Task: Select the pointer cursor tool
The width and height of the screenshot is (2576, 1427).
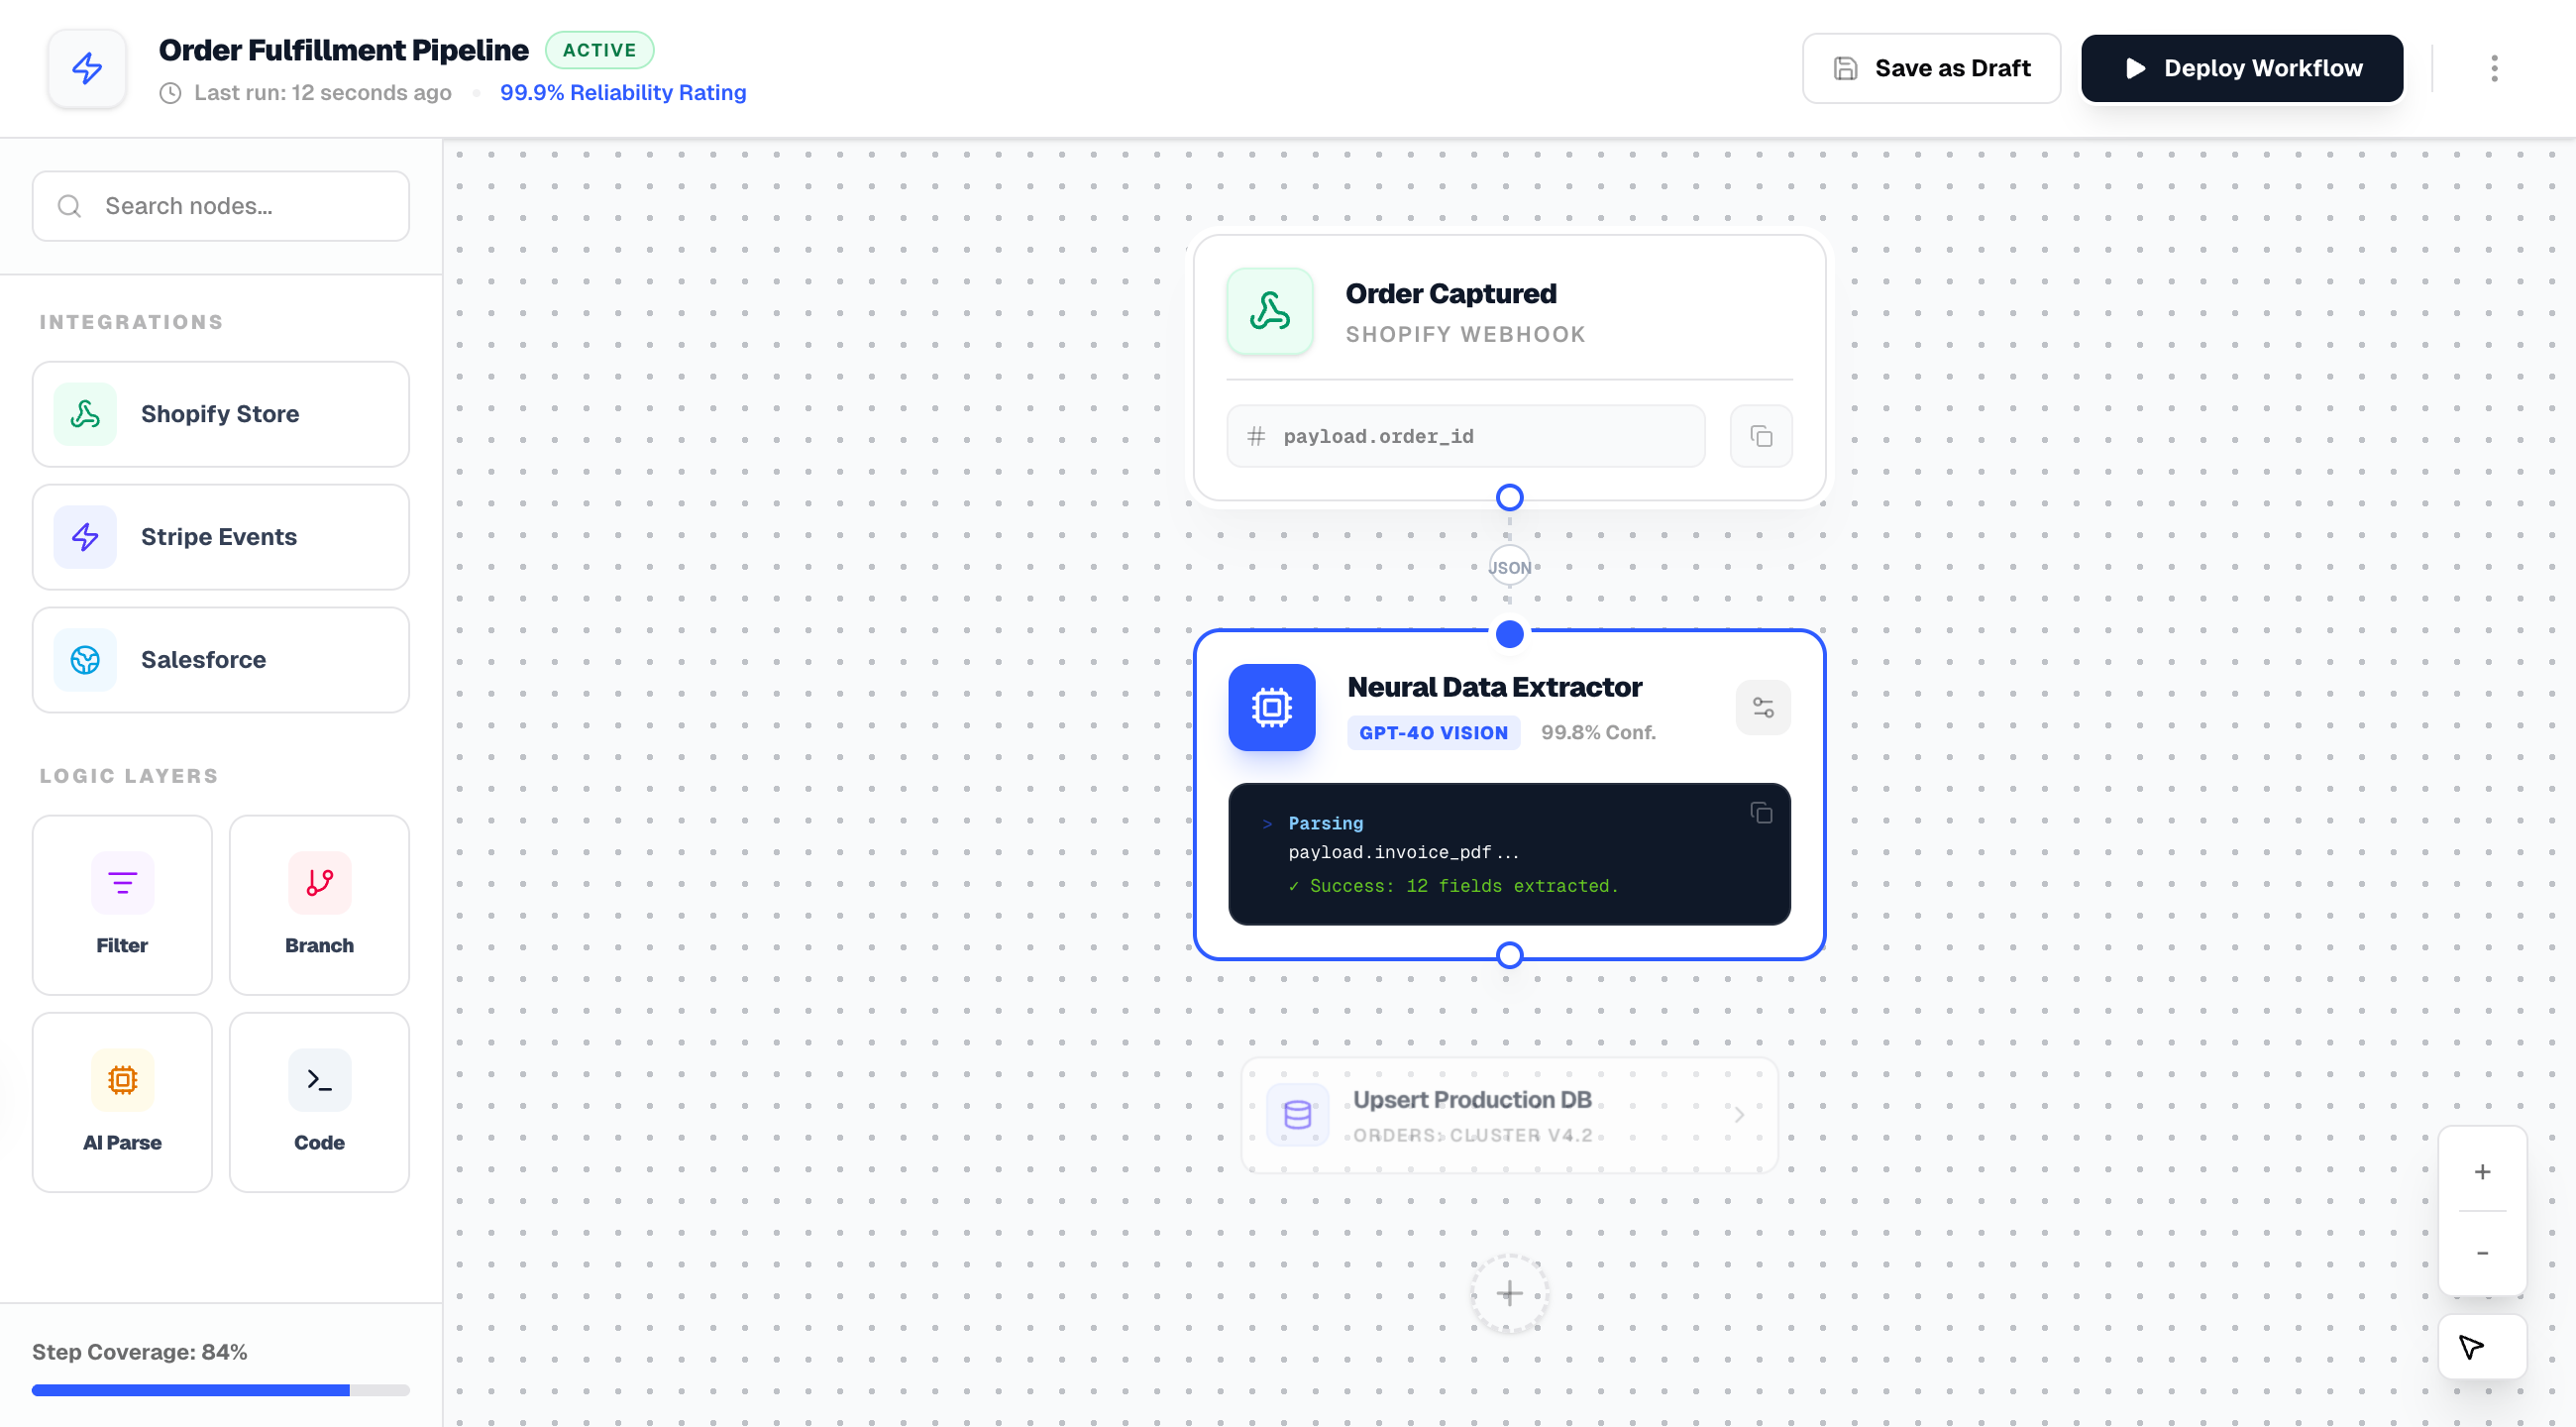Action: 2482,1347
